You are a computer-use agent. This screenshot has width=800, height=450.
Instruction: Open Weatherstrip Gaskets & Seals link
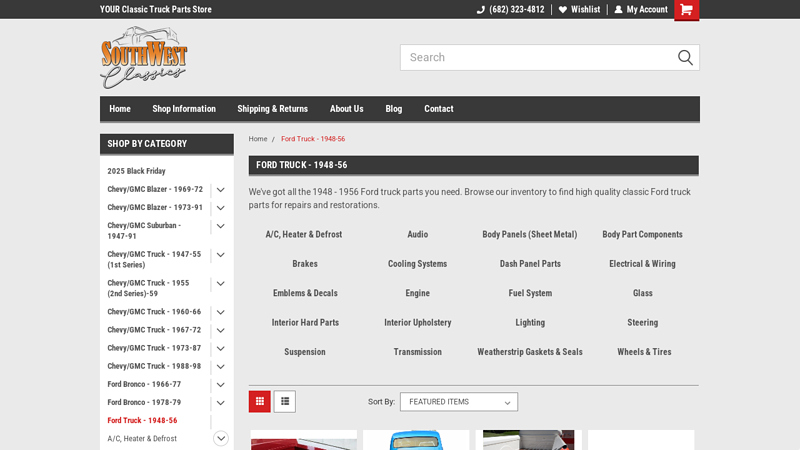[530, 352]
